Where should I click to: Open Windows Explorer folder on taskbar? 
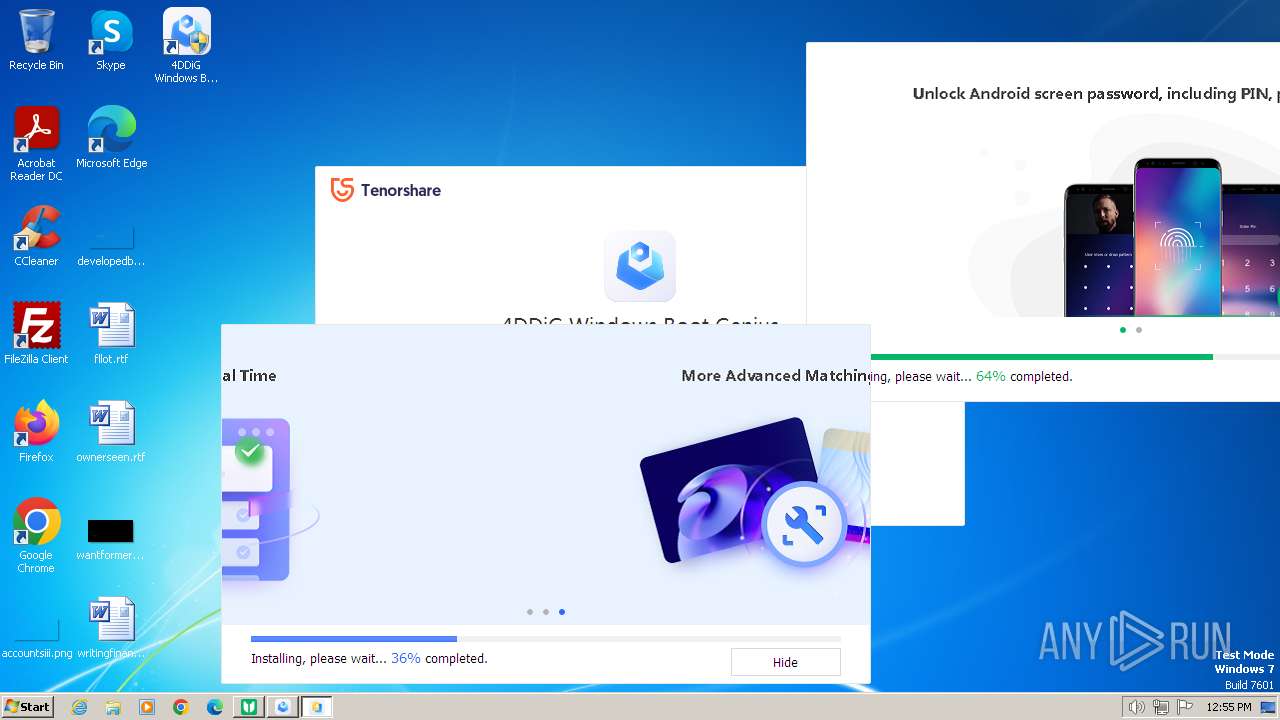point(113,707)
